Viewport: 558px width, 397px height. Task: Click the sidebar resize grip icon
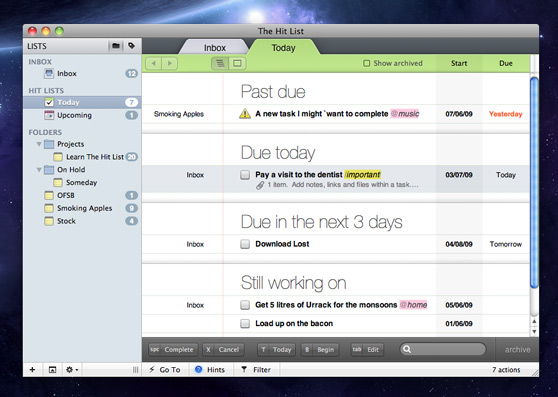pos(136,370)
